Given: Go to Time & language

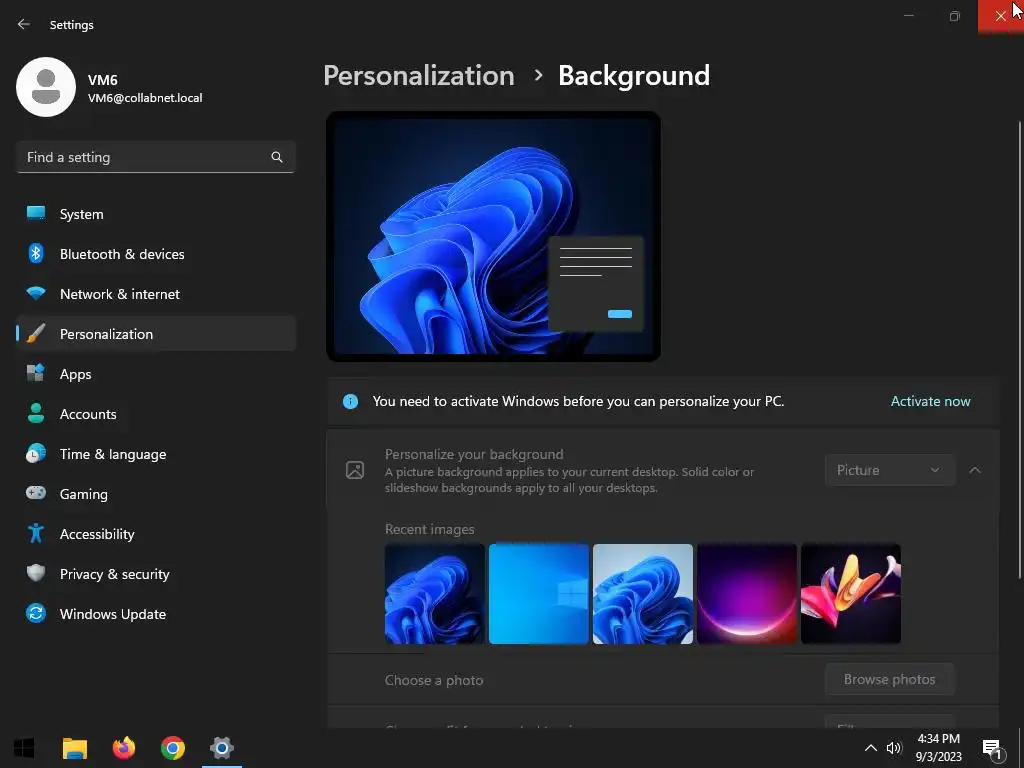Looking at the screenshot, I should (156, 453).
